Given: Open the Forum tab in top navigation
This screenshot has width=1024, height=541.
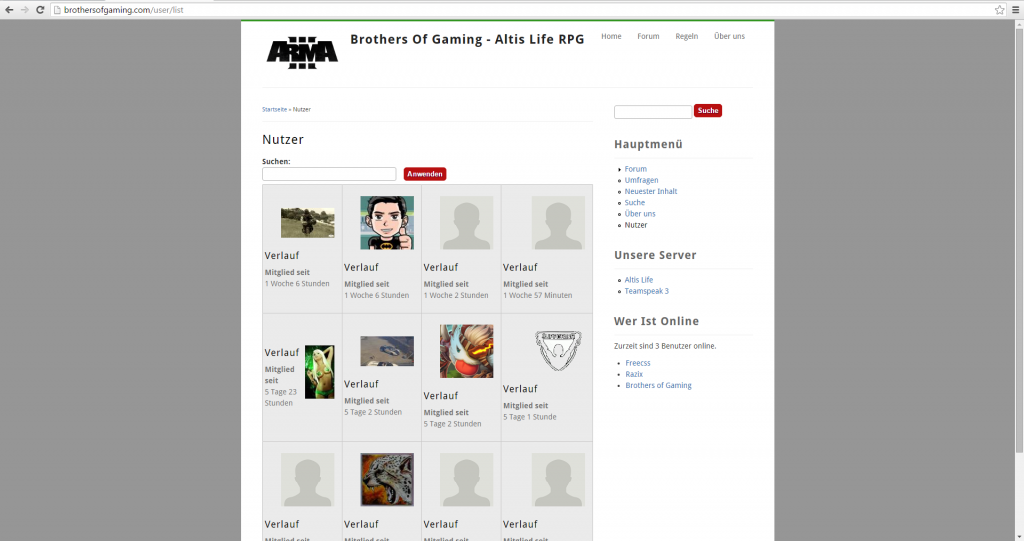Looking at the screenshot, I should point(648,36).
